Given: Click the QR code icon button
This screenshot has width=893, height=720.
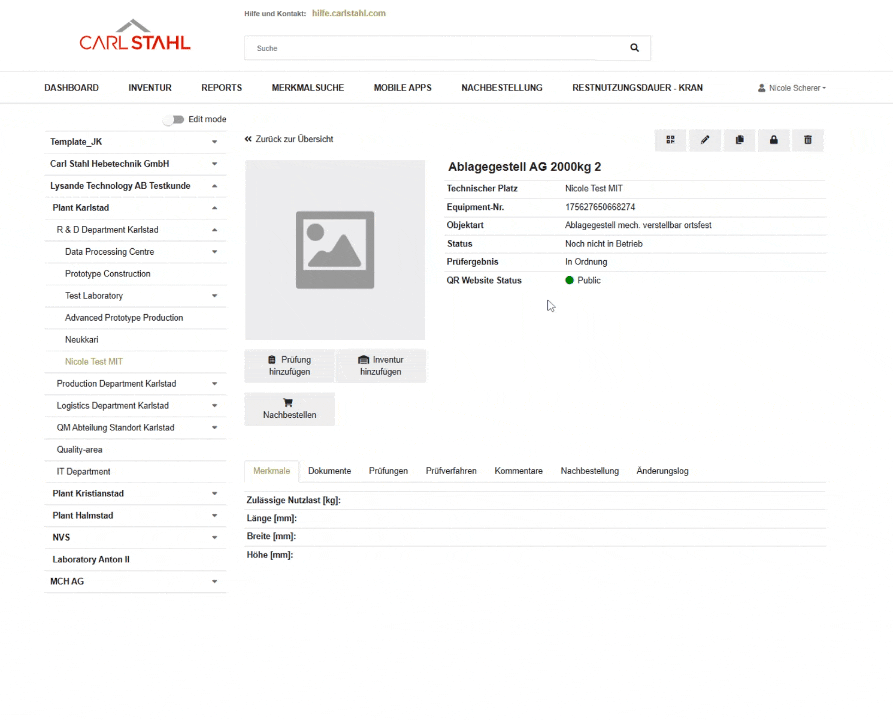Looking at the screenshot, I should pos(671,140).
